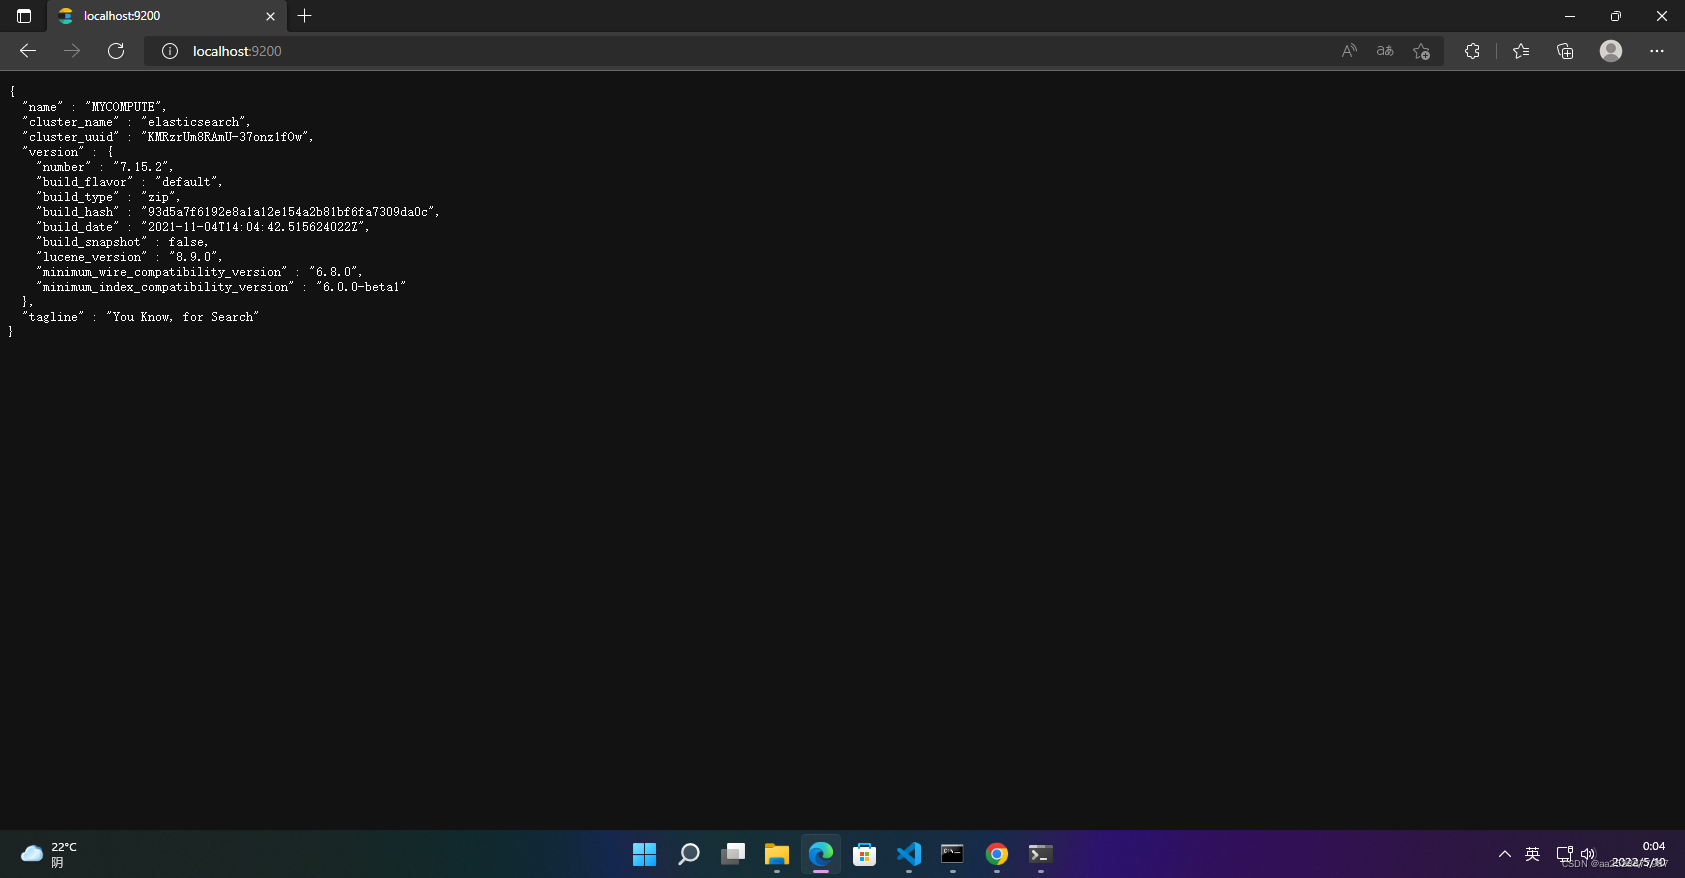Open the browser profile avatar

click(x=1611, y=51)
